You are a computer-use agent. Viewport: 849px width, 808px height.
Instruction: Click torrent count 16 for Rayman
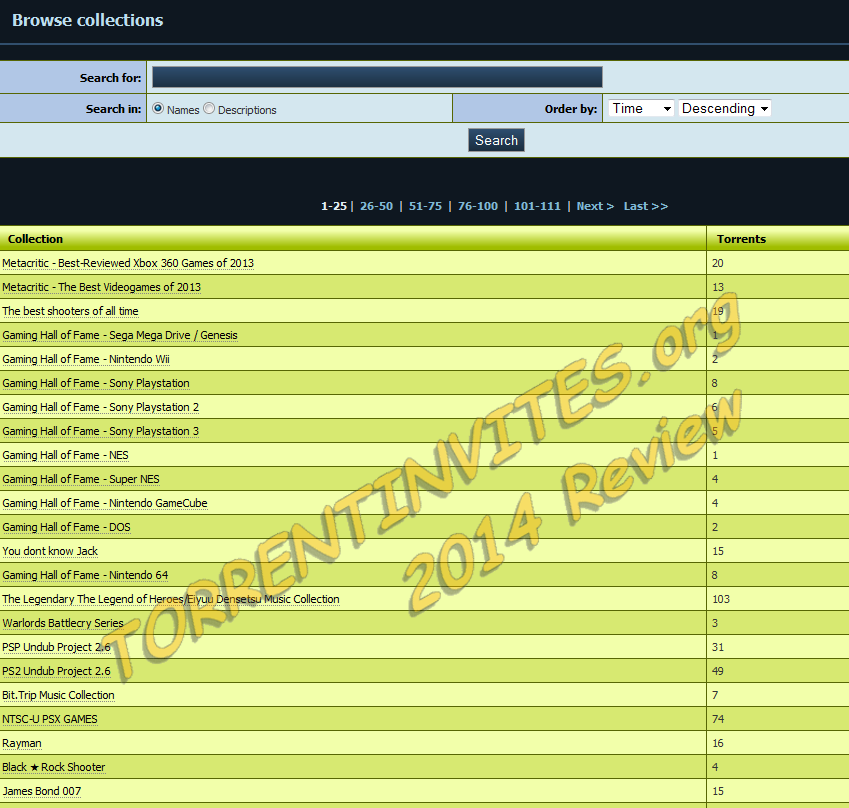coord(717,743)
